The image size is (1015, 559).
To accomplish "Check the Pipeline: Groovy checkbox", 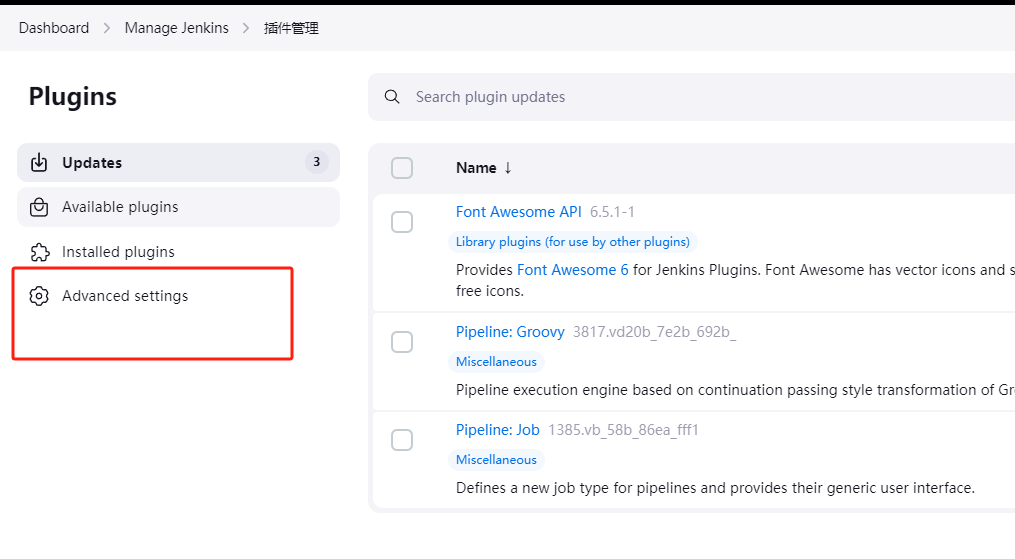I will pyautogui.click(x=402, y=342).
